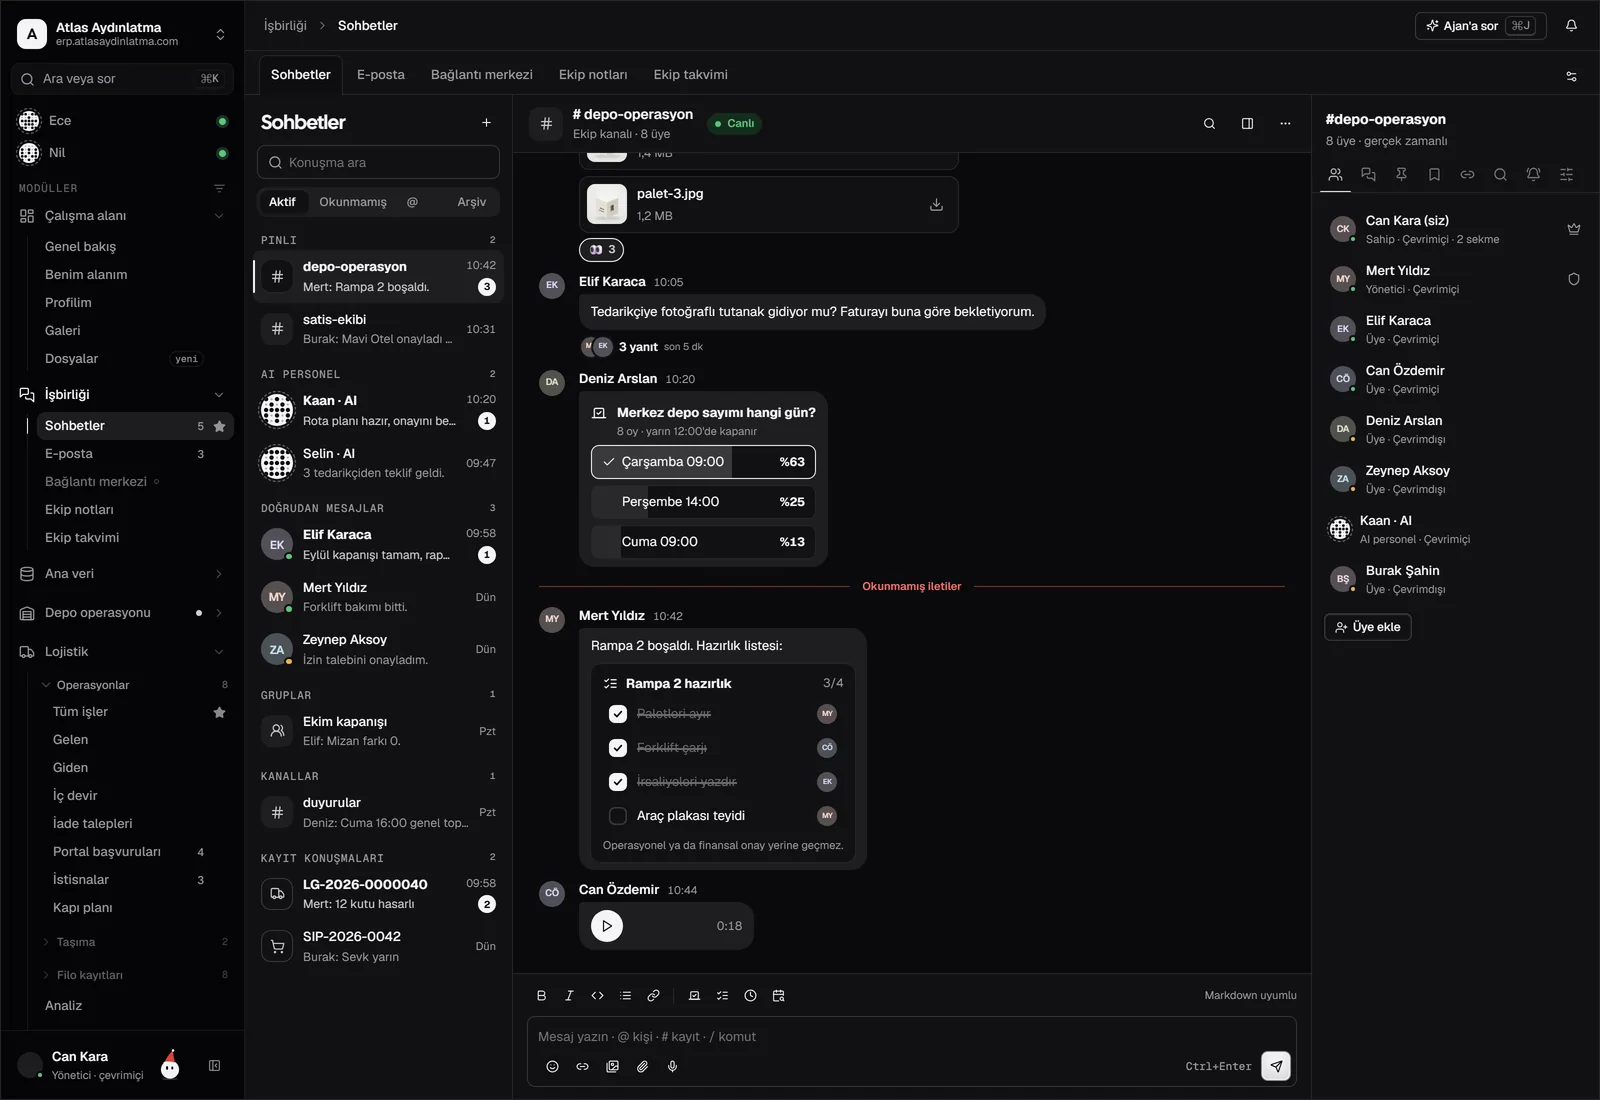
Task: Attach a file with the paperclip icon
Action: point(642,1067)
